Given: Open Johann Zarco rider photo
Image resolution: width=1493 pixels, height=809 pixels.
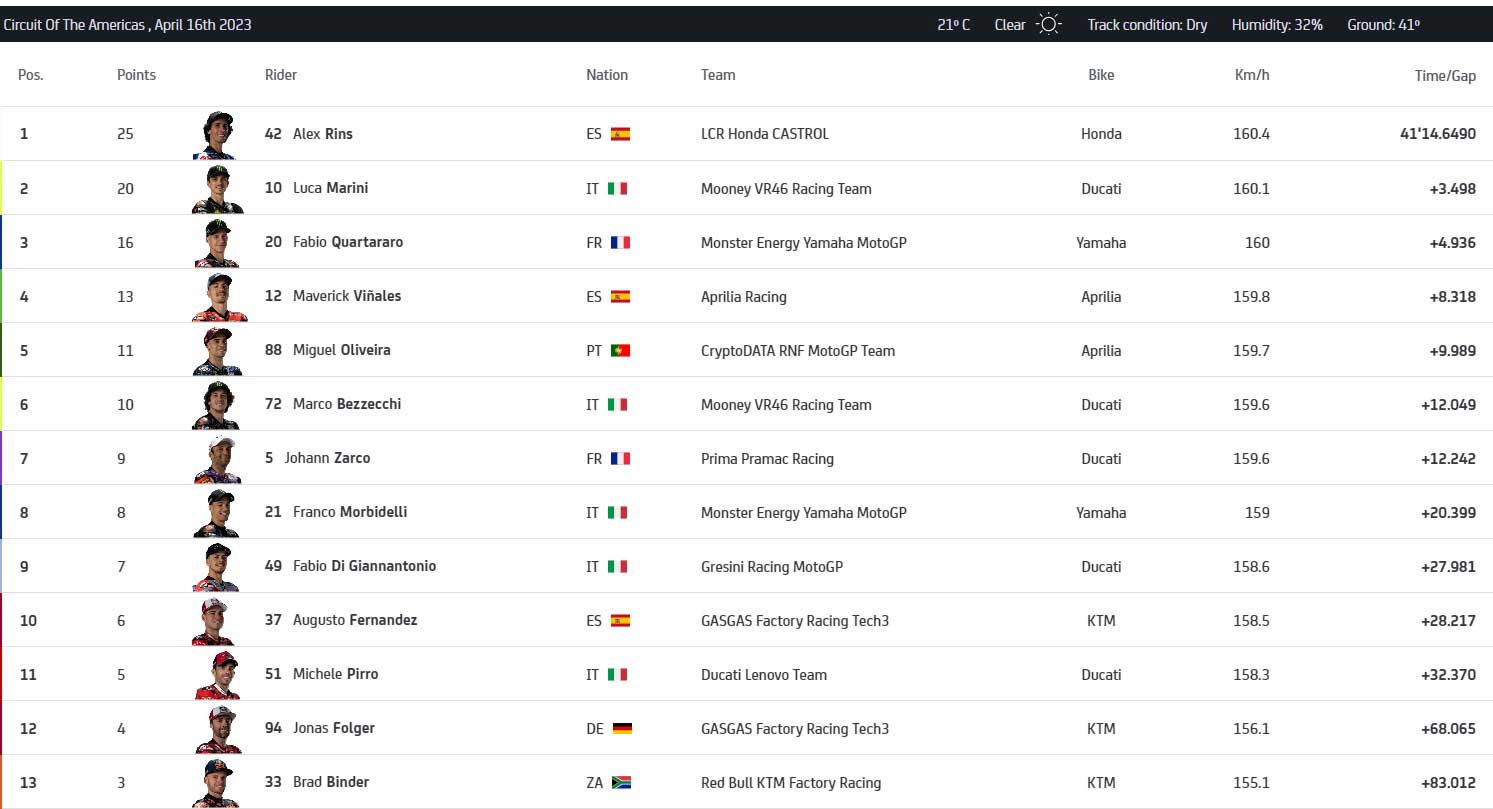Looking at the screenshot, I should tap(215, 459).
